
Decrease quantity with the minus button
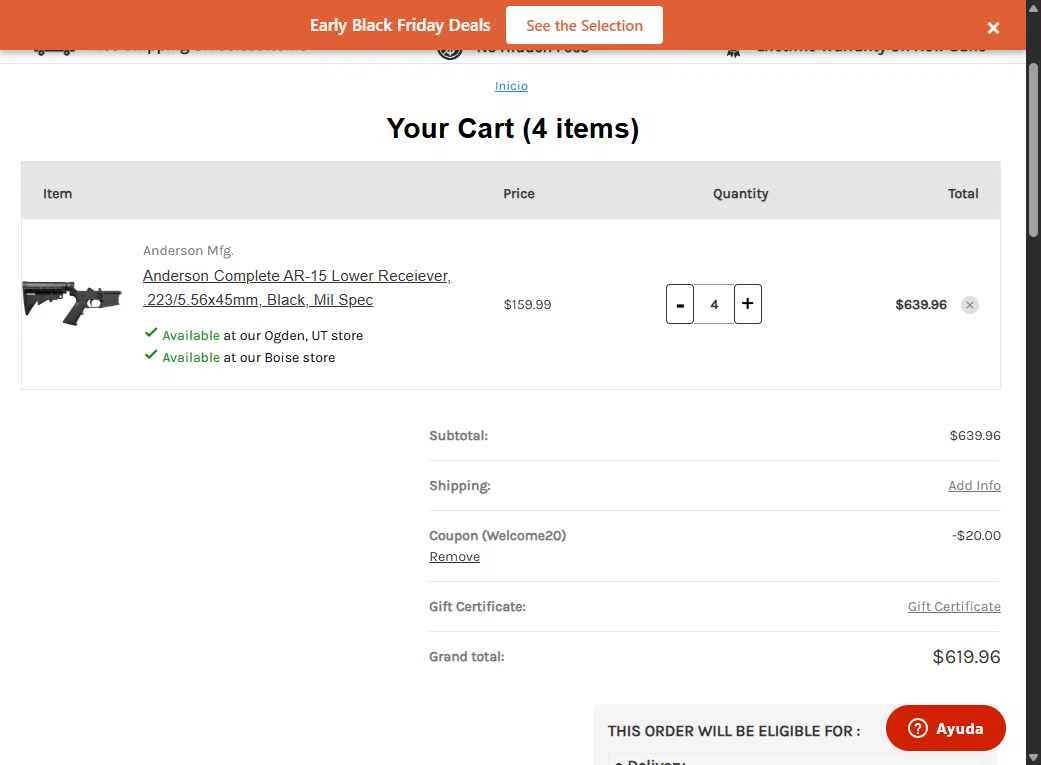pyautogui.click(x=680, y=304)
